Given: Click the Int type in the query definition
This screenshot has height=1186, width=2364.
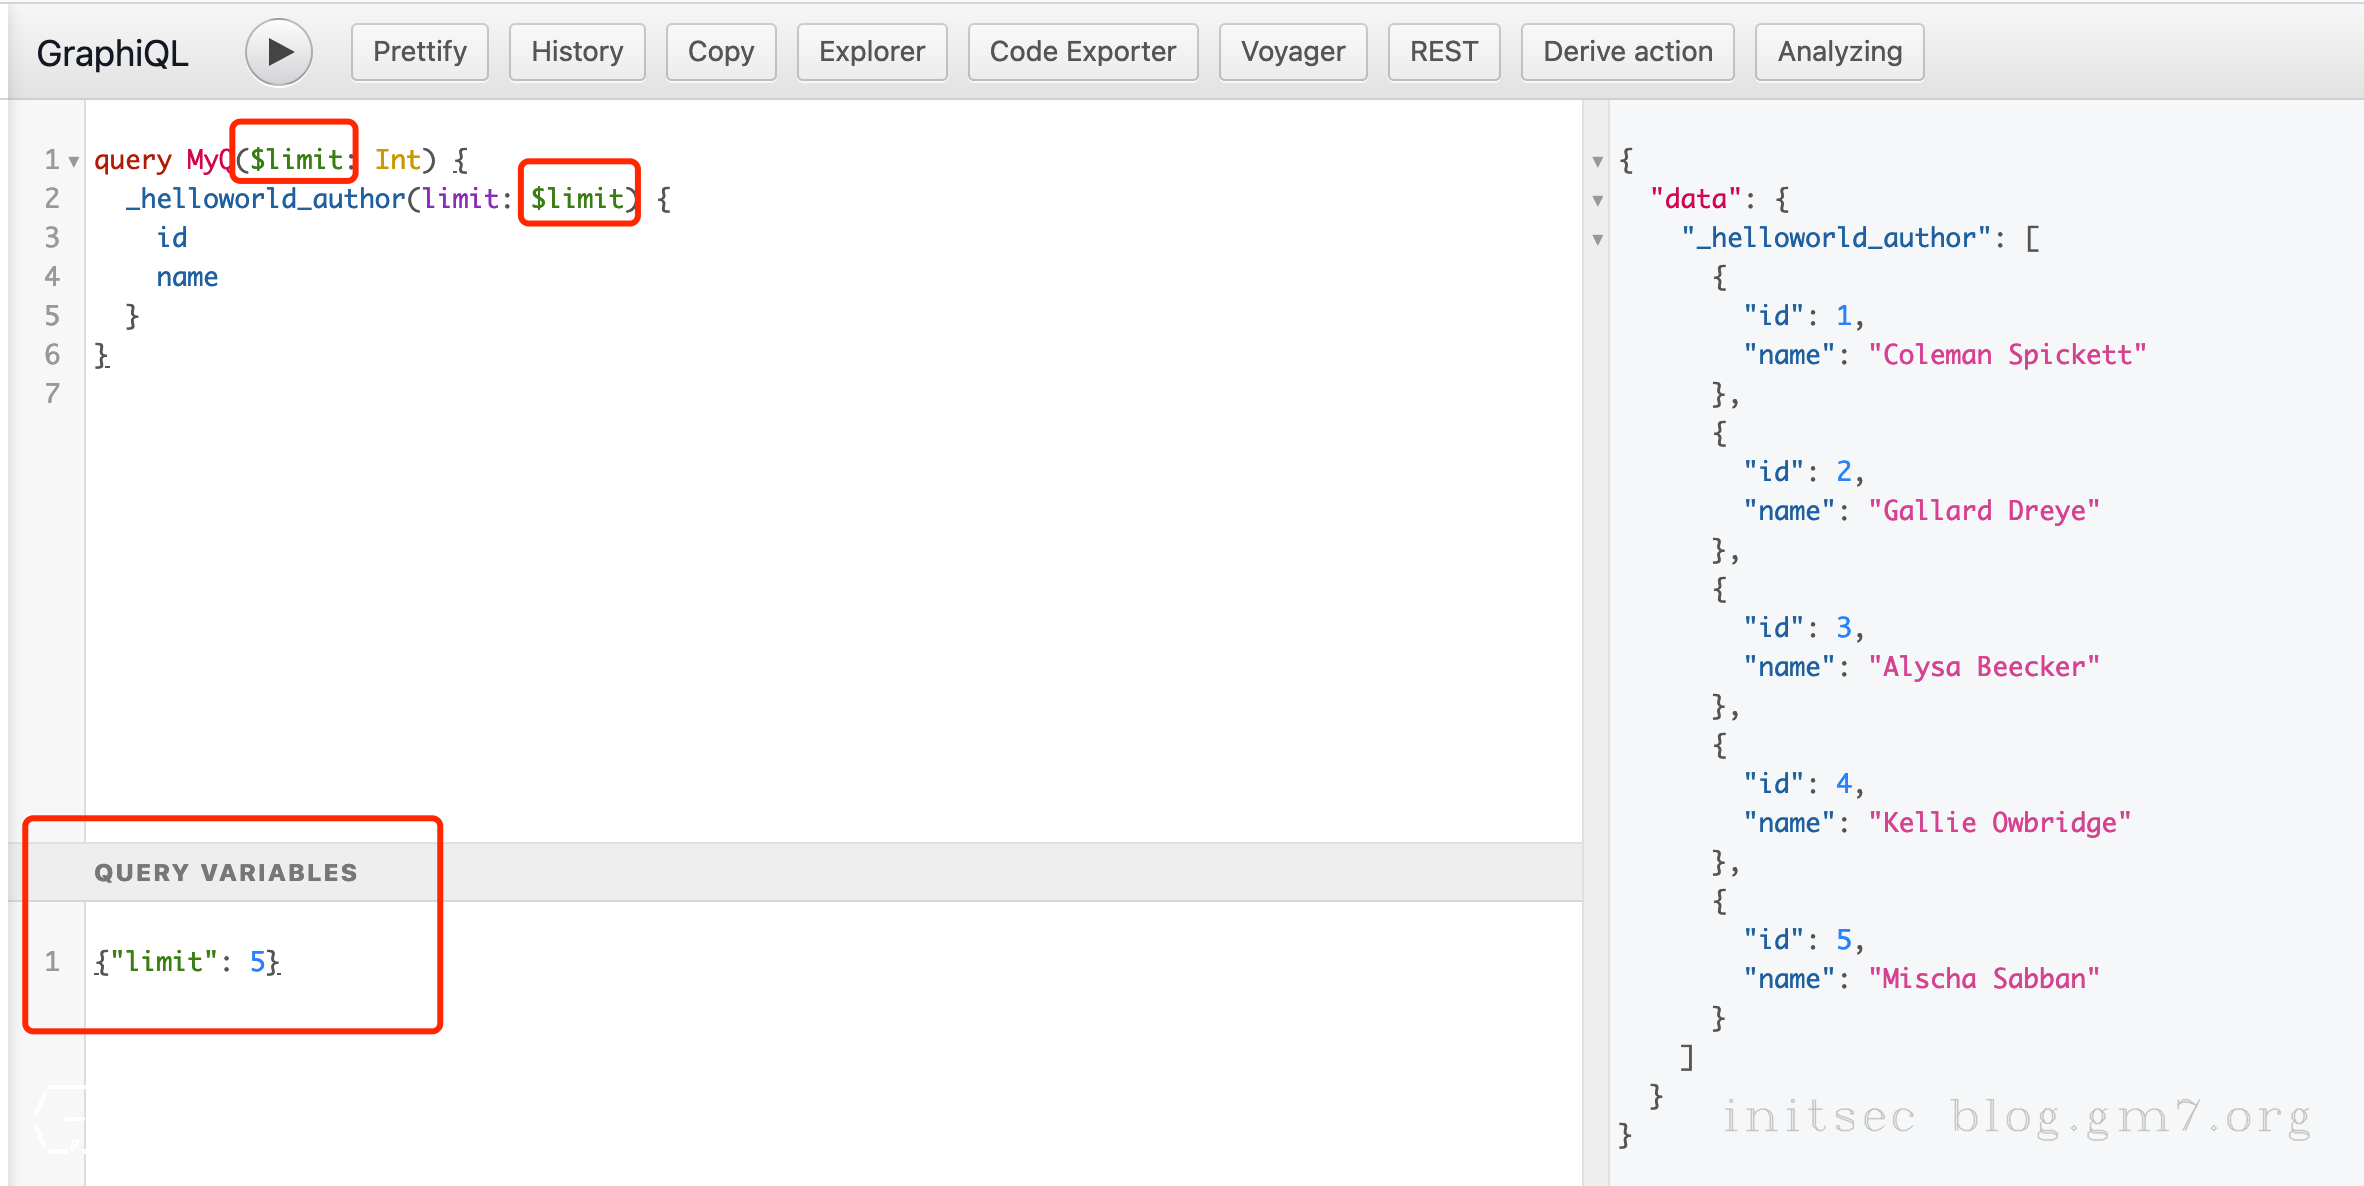Looking at the screenshot, I should point(397,160).
